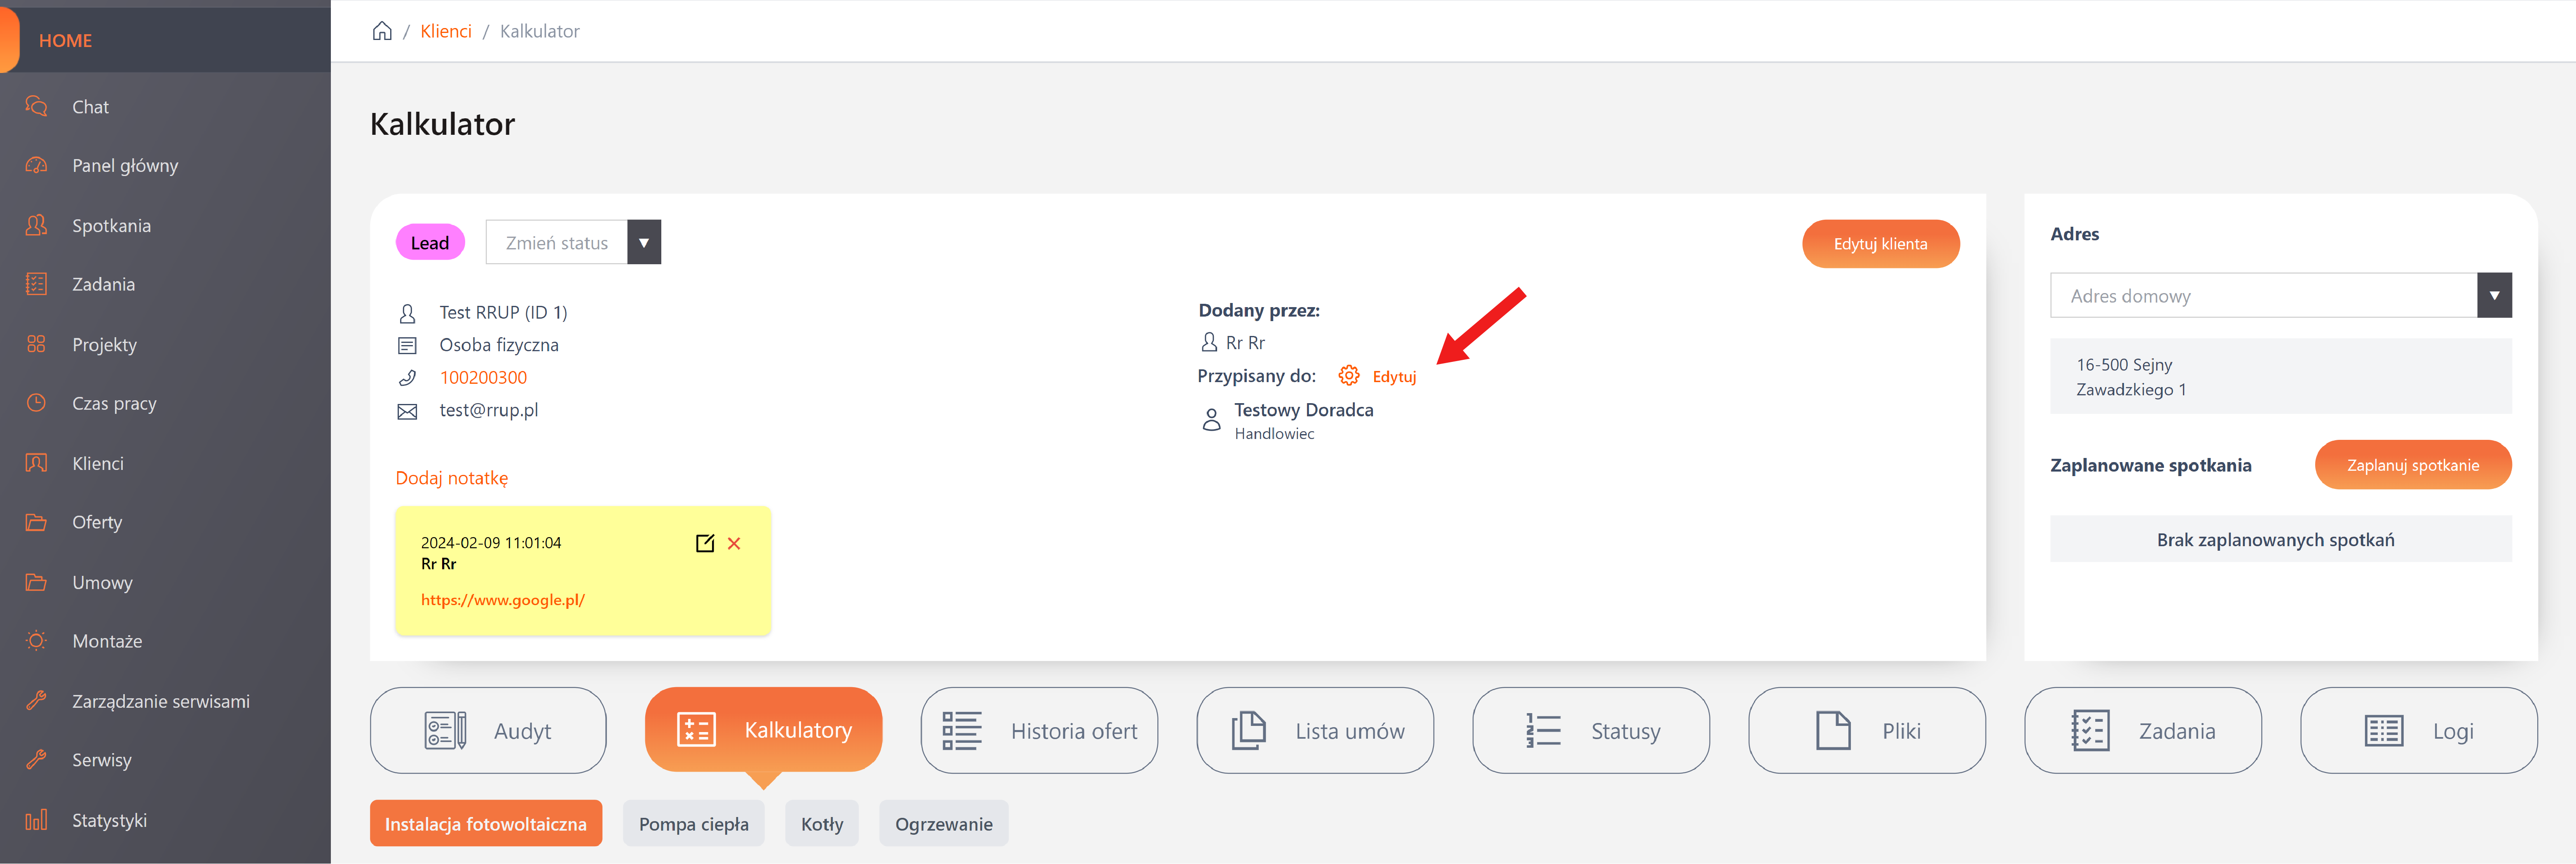Screen dimensions: 2576x864
Task: Click the home breadcrumb icon
Action: (x=382, y=31)
